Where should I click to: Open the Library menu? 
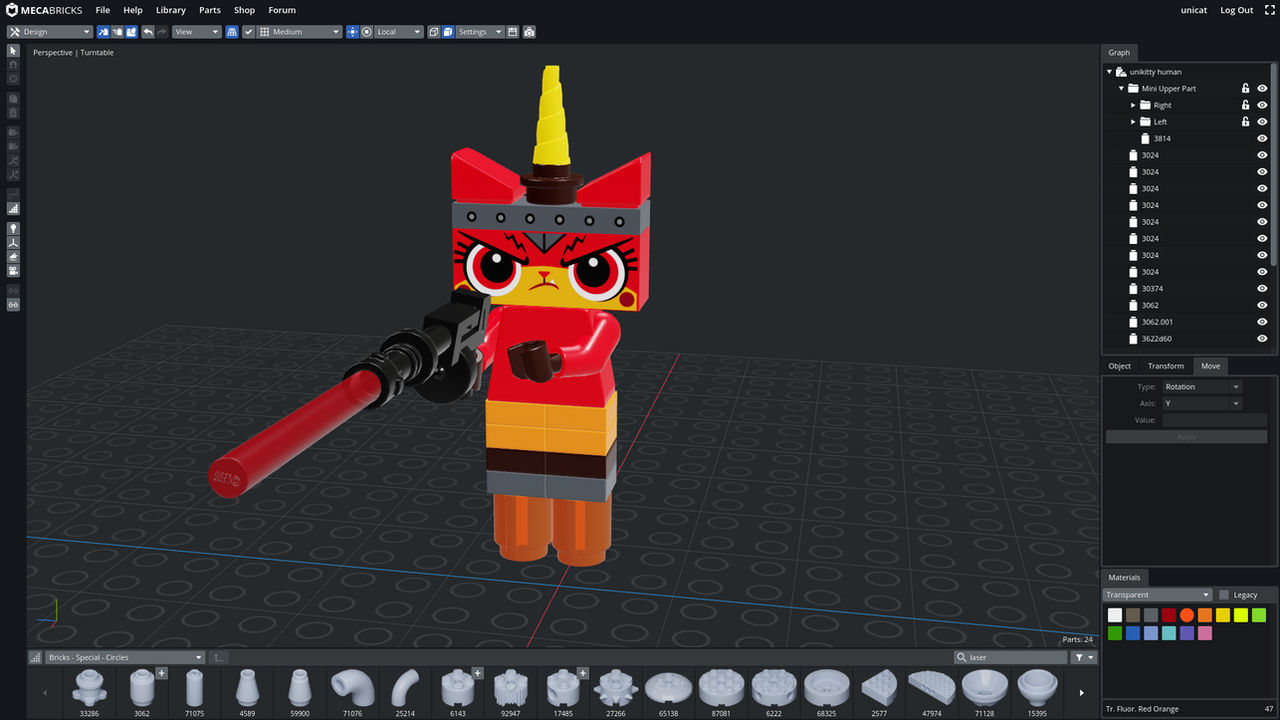(170, 10)
